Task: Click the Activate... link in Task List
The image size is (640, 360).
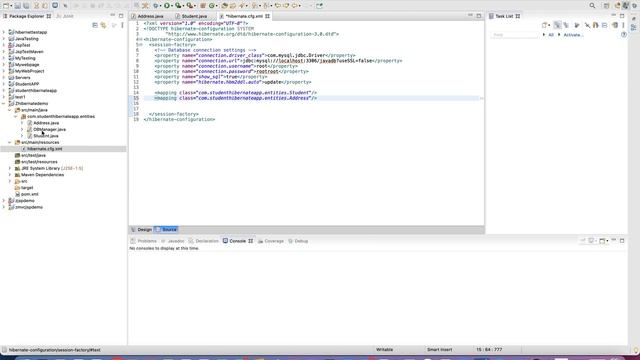Action: click(x=573, y=35)
